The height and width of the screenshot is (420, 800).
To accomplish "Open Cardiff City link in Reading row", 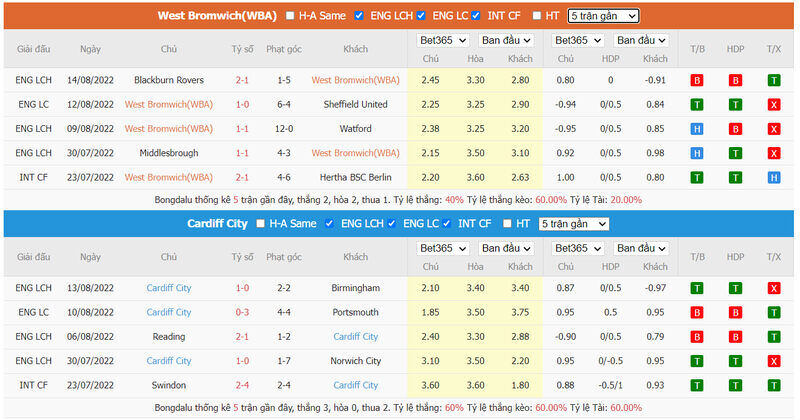I will click(x=356, y=337).
